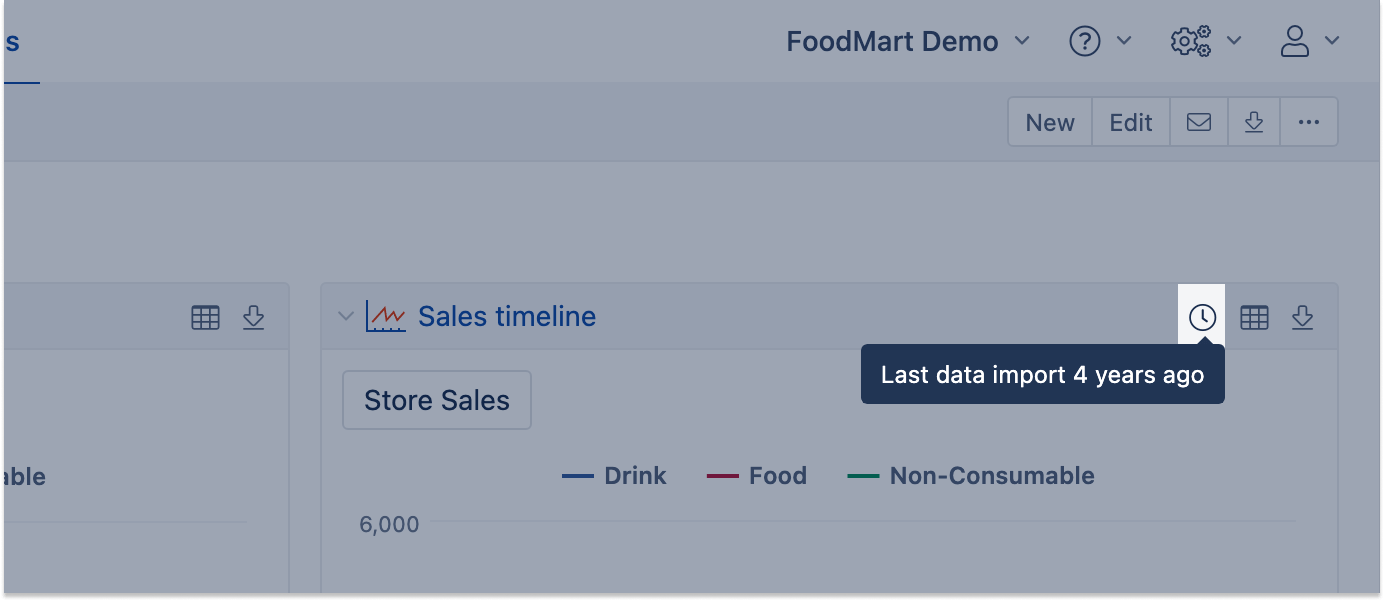Download the Sales timeline report
This screenshot has width=1384, height=601.
click(1302, 318)
